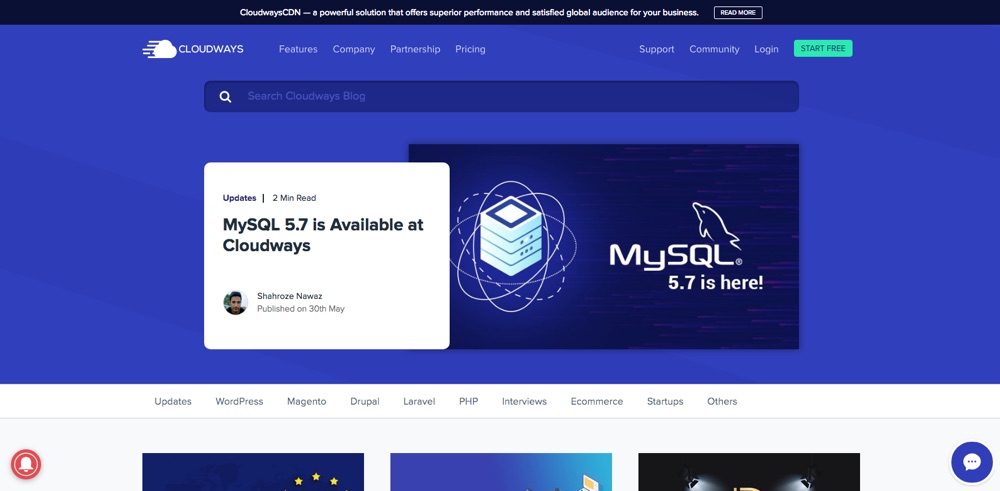
Task: Click the MySQL 5.7 banner image
Action: (x=624, y=246)
